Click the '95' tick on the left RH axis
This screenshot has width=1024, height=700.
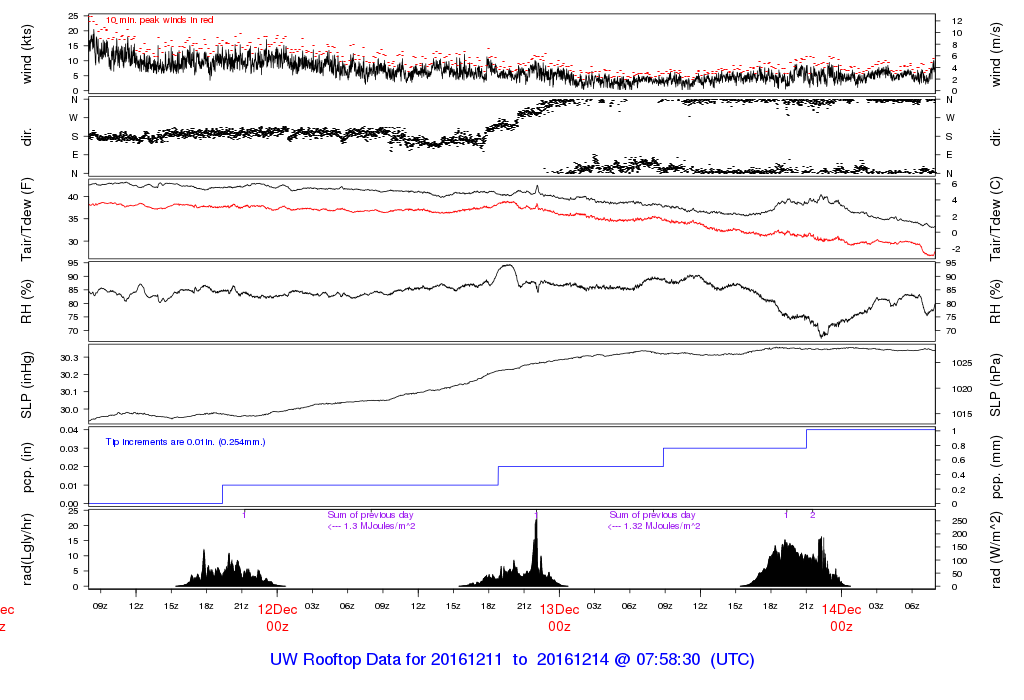[x=73, y=263]
